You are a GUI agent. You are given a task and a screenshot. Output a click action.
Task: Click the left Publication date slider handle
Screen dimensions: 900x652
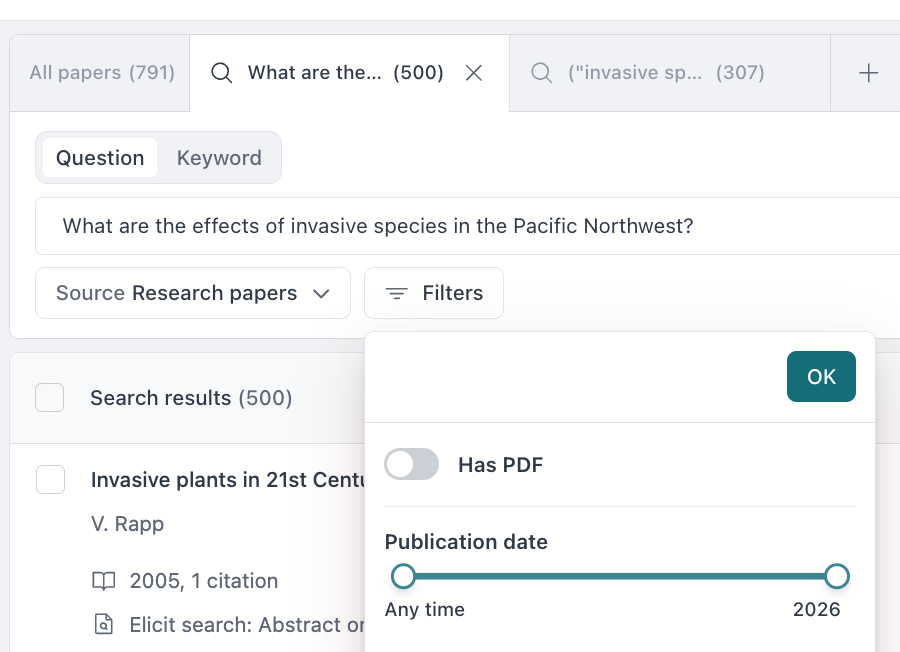pyautogui.click(x=403, y=576)
